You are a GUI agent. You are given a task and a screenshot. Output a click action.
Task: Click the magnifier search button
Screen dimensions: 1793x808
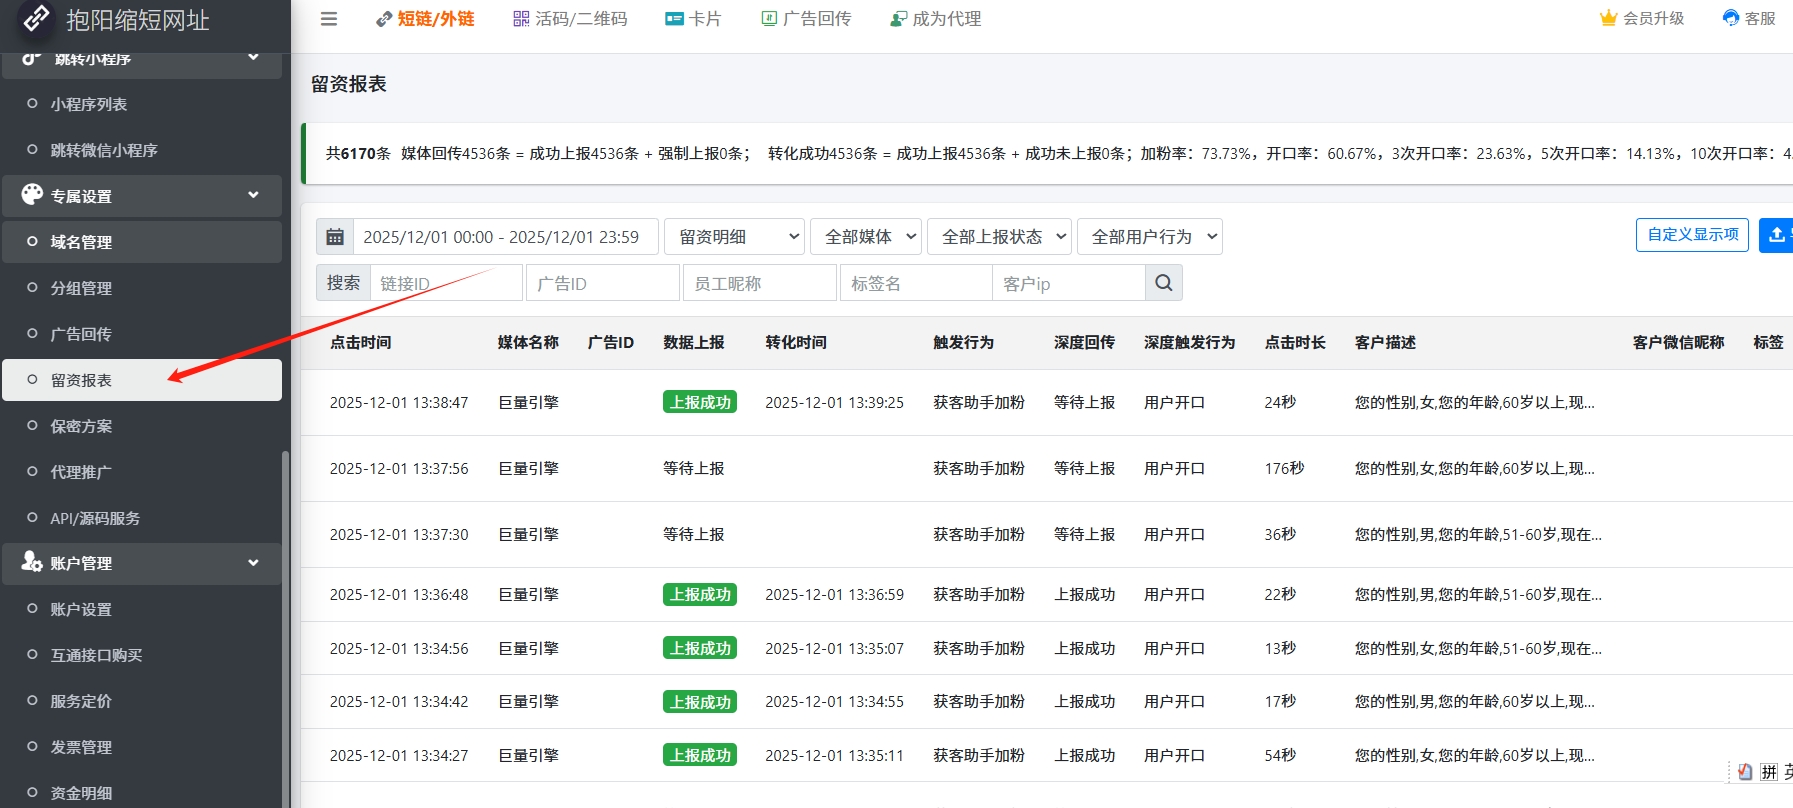(x=1163, y=283)
